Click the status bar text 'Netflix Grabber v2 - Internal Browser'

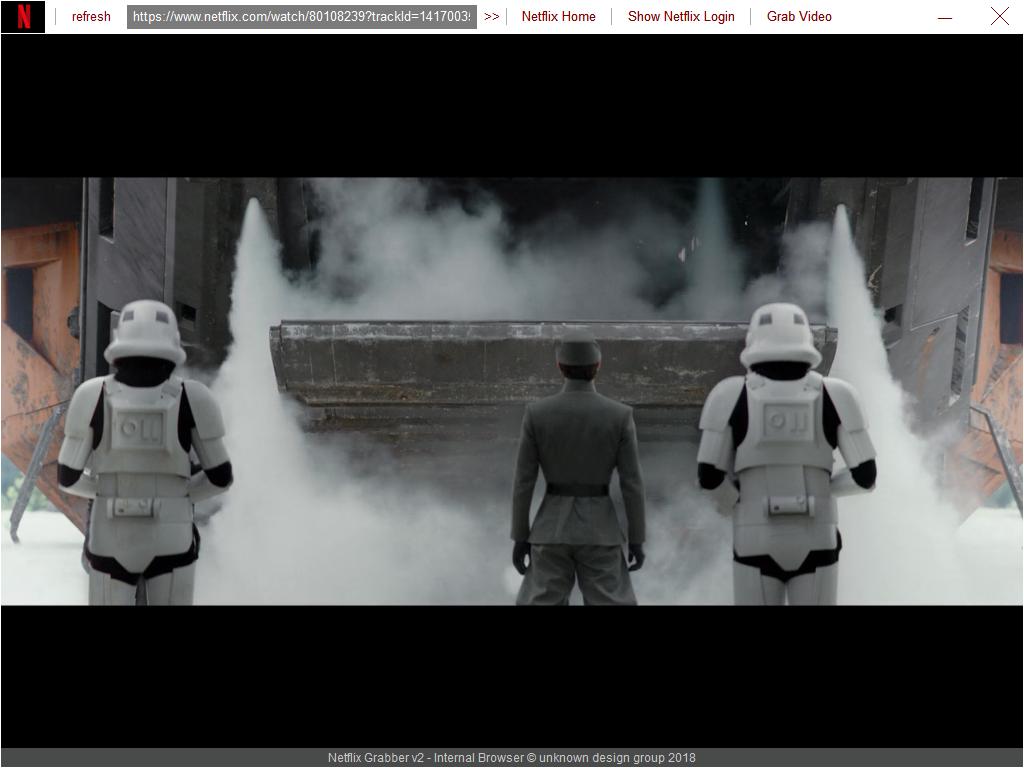(425, 758)
